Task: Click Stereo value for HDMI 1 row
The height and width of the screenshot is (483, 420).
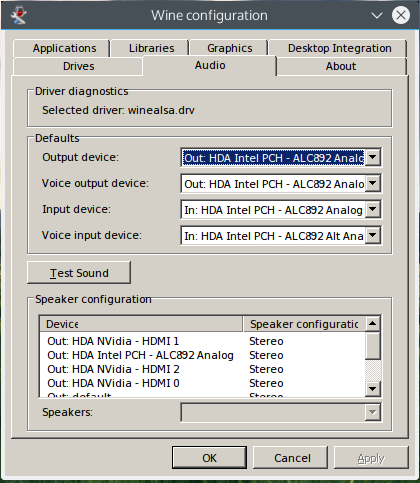Action: 266,341
